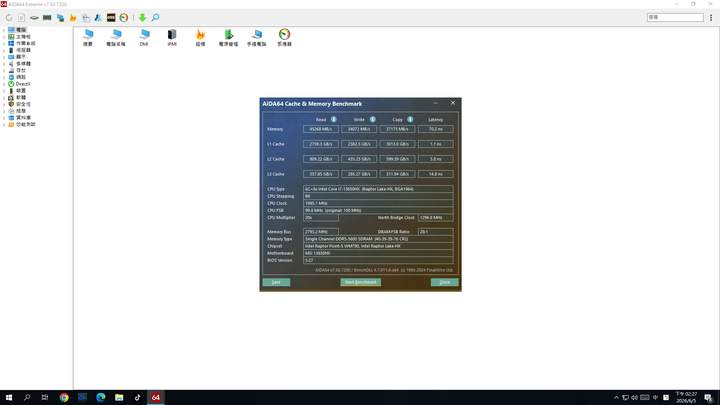Click the gauge sensor icon in the toolbar
The height and width of the screenshot is (405, 720).
(x=124, y=17)
